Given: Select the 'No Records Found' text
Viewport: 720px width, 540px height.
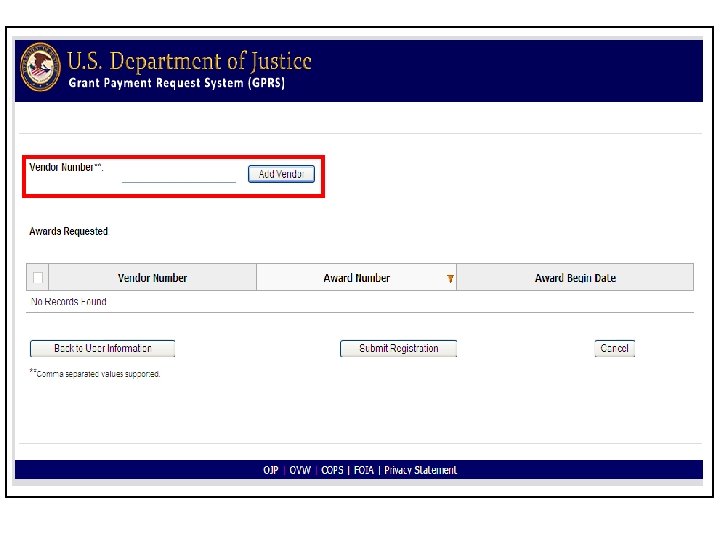Looking at the screenshot, I should 68,301.
